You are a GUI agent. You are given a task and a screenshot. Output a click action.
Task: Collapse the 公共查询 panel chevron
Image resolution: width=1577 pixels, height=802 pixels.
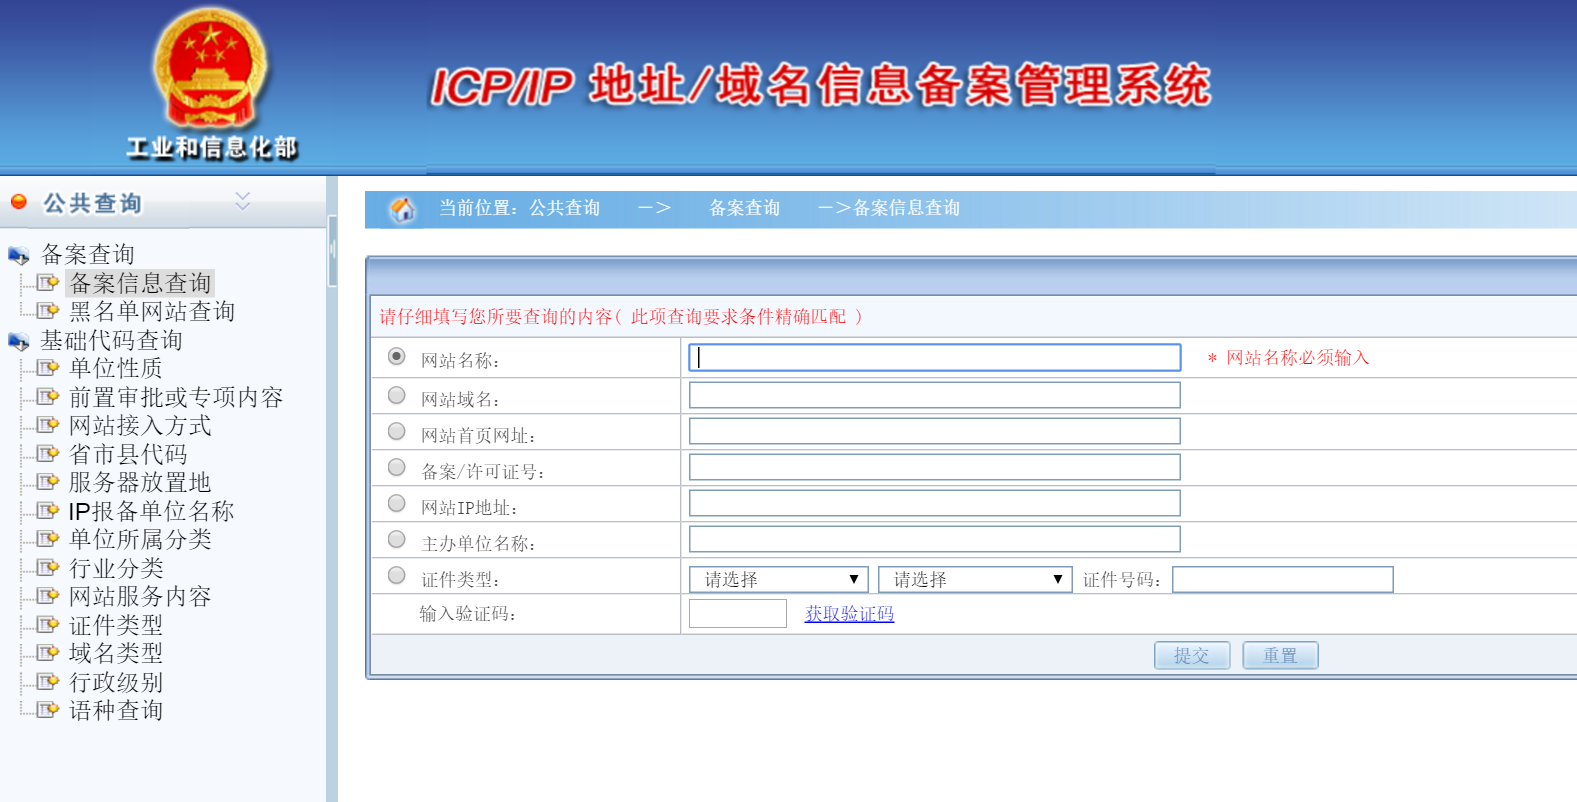[242, 201]
